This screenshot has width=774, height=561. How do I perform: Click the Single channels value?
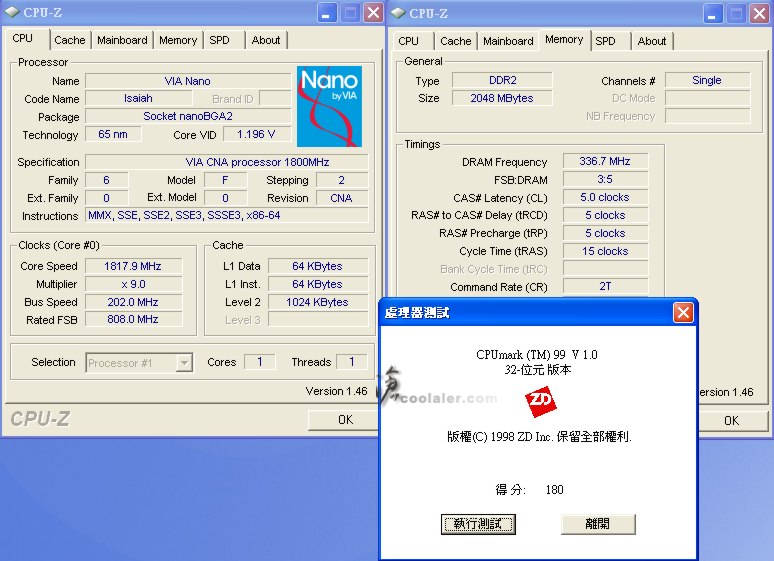tap(707, 80)
